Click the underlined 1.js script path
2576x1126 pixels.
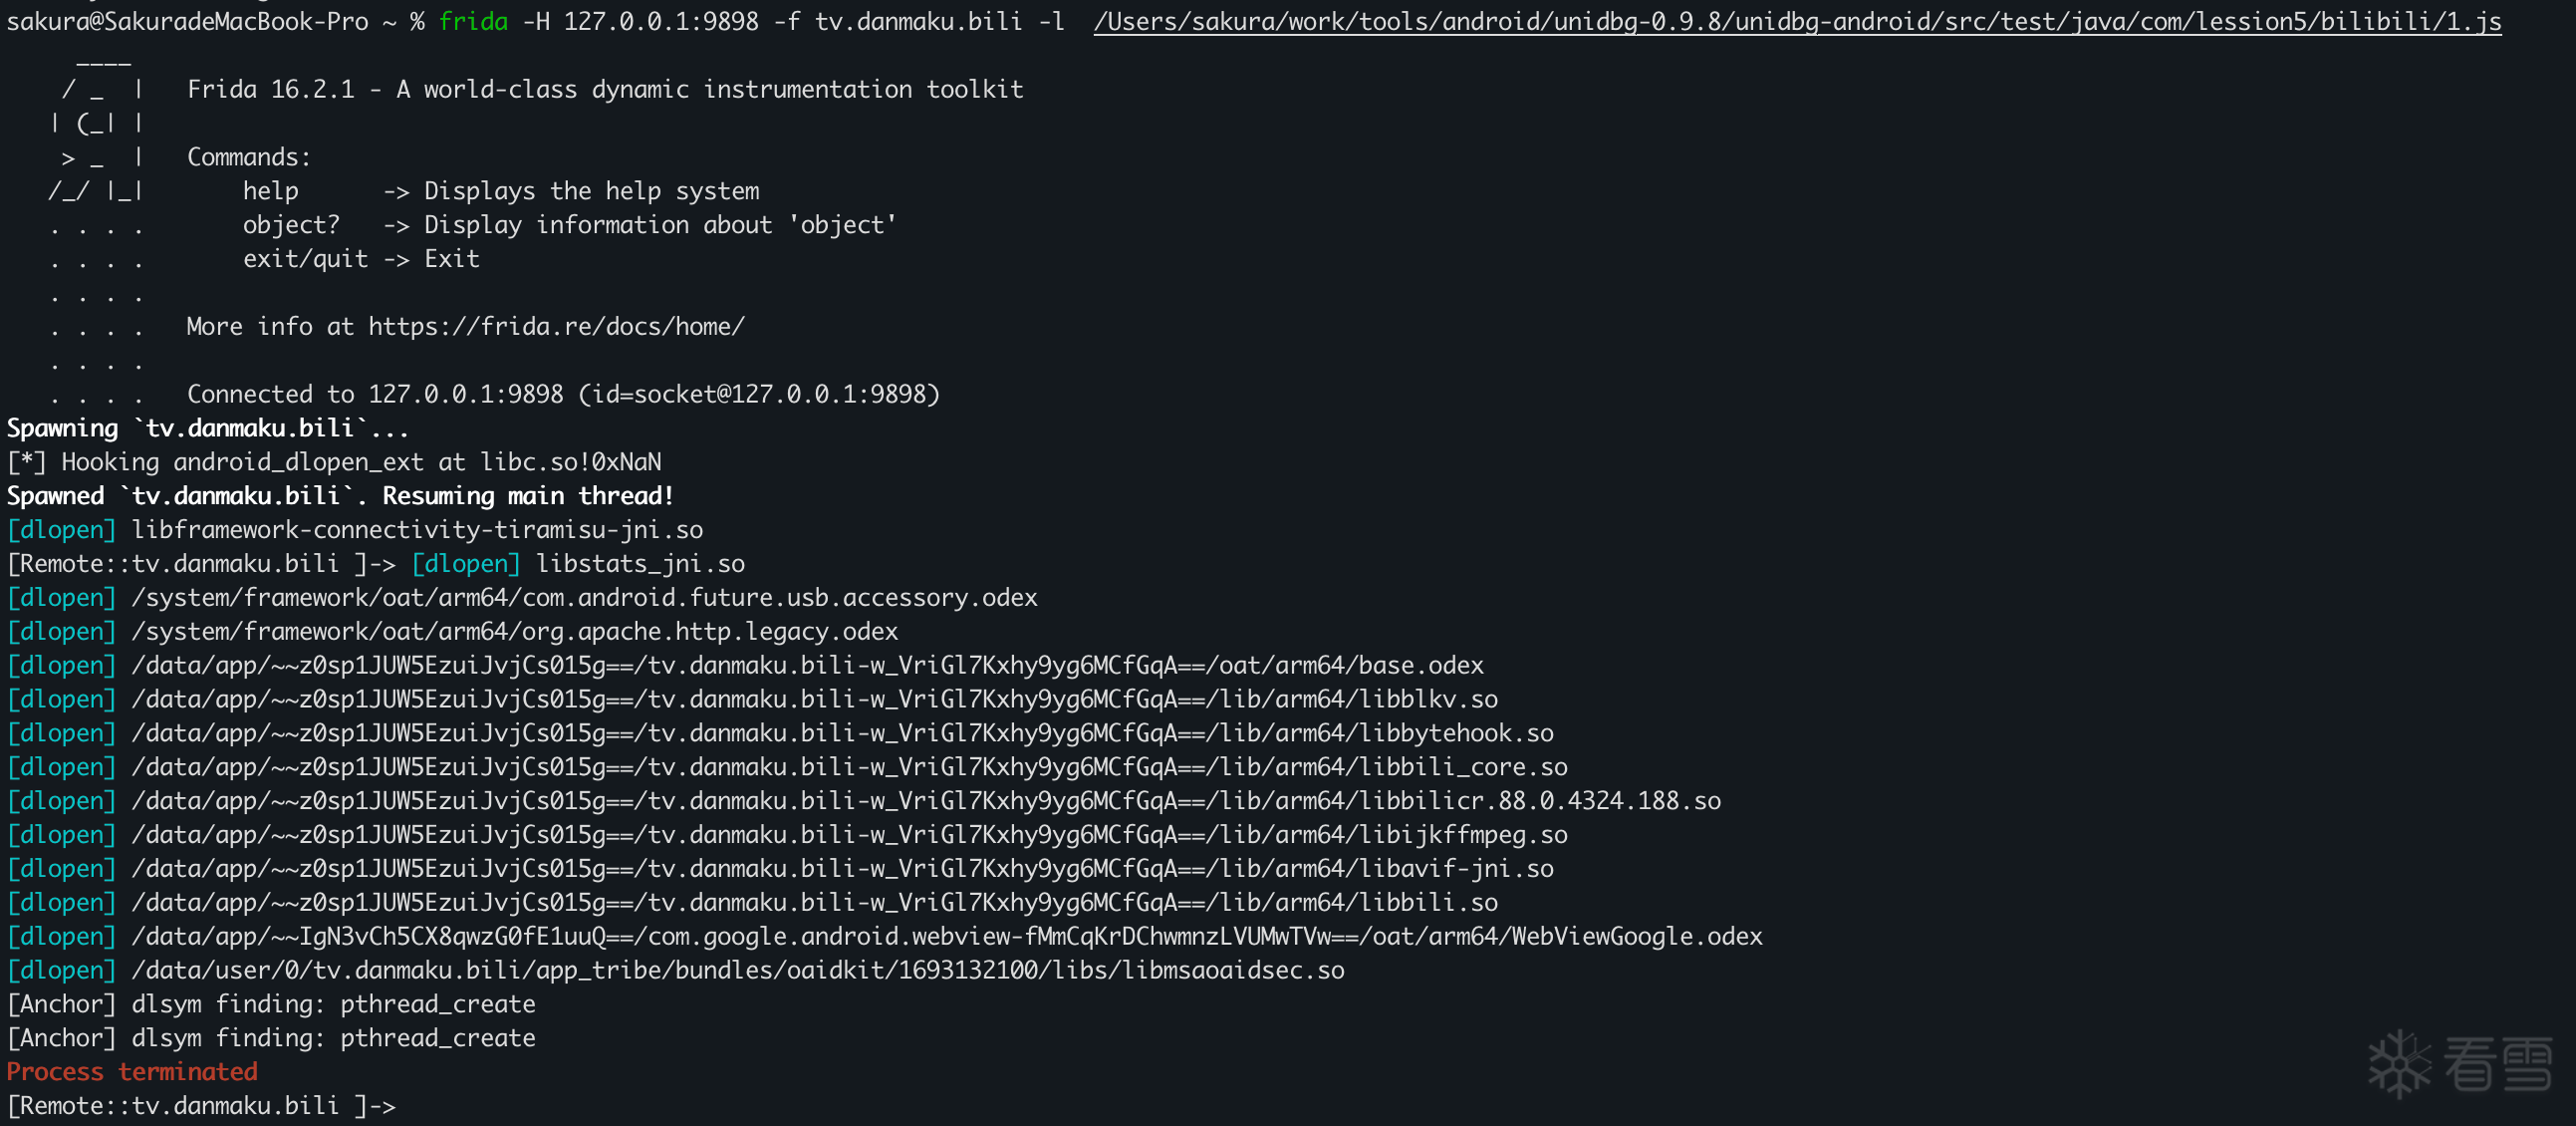[1796, 21]
